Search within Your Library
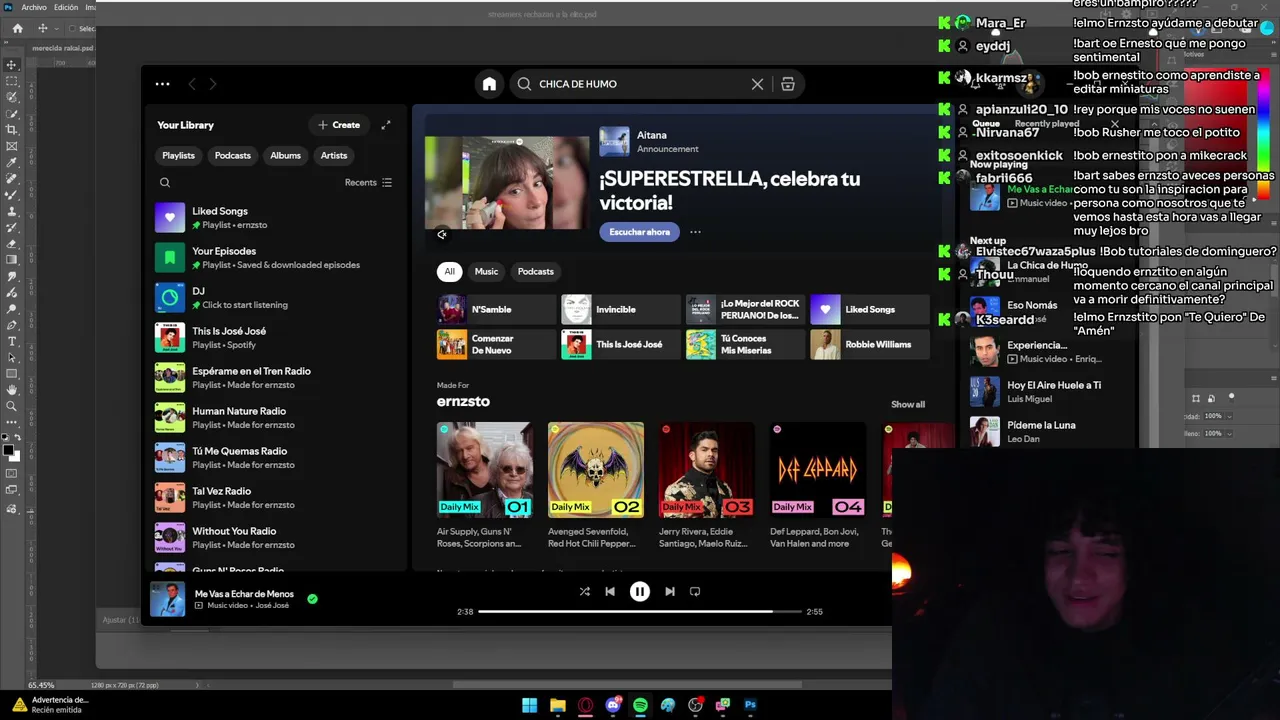This screenshot has height=720, width=1280. [x=165, y=183]
